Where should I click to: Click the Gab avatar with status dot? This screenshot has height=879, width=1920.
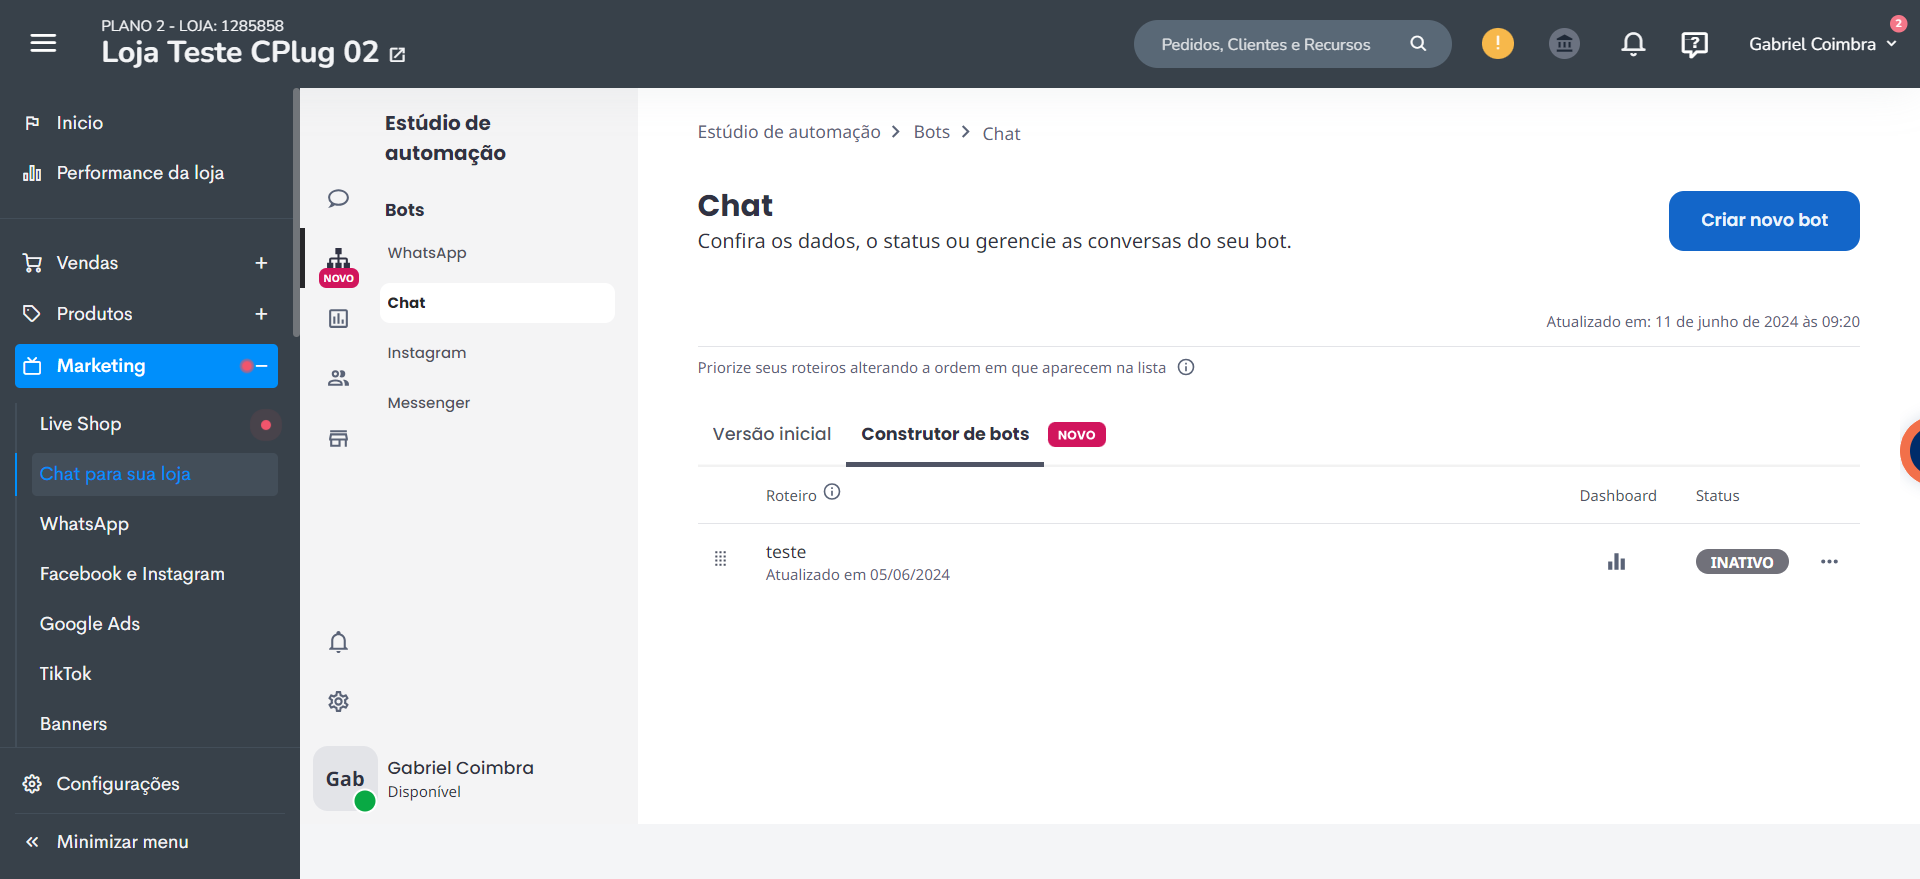tap(345, 778)
